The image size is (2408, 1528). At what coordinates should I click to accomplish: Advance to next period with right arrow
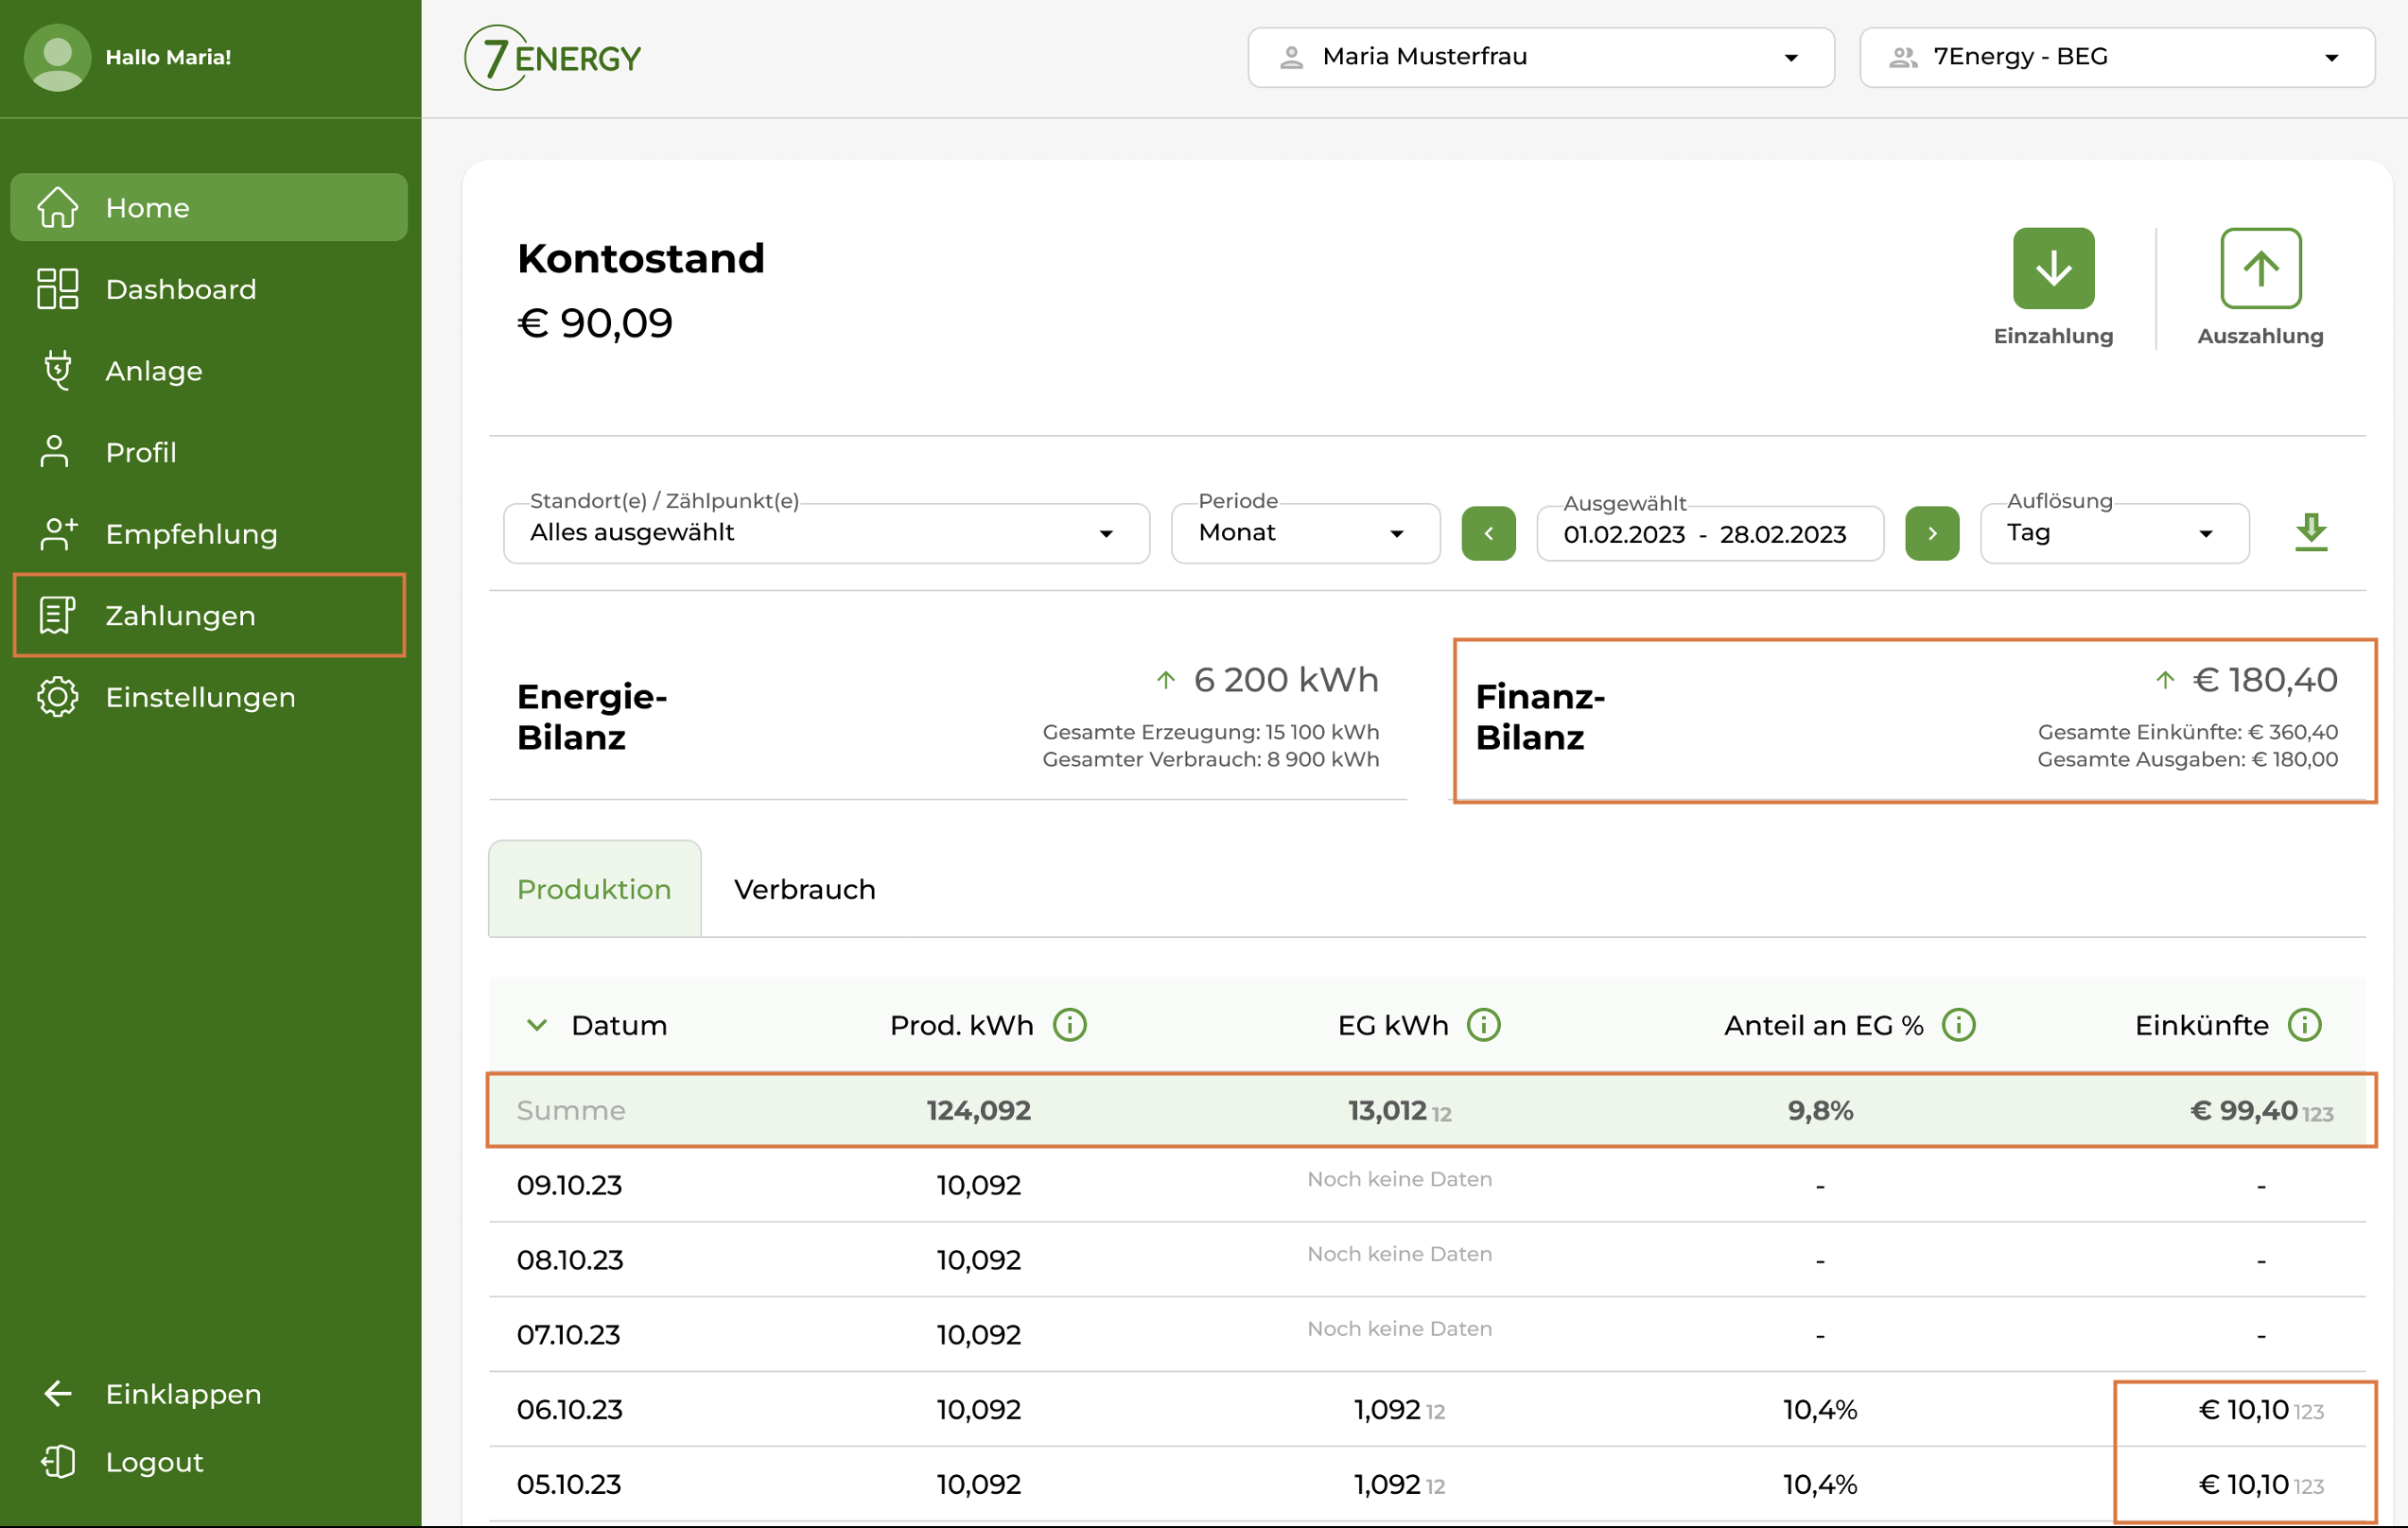[x=1931, y=534]
